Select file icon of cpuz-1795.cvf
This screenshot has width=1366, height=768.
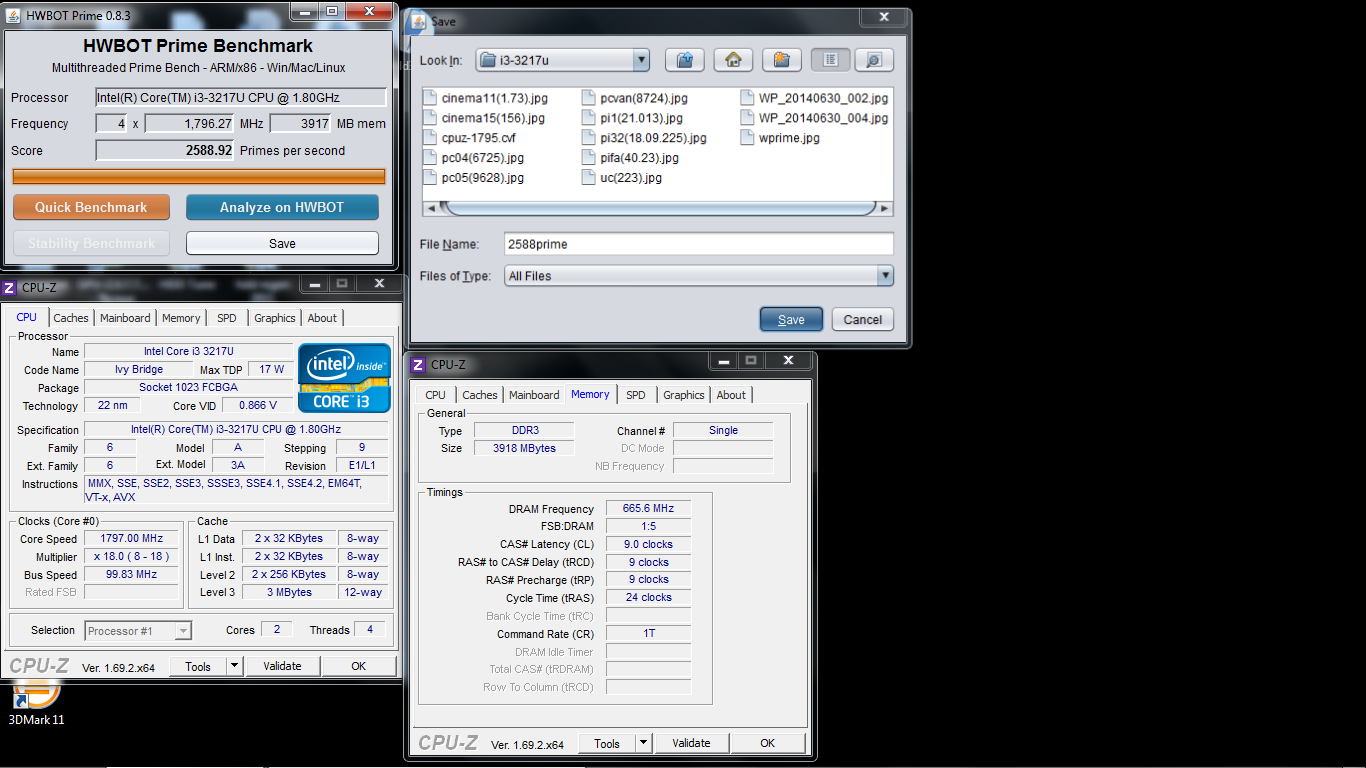(x=430, y=138)
